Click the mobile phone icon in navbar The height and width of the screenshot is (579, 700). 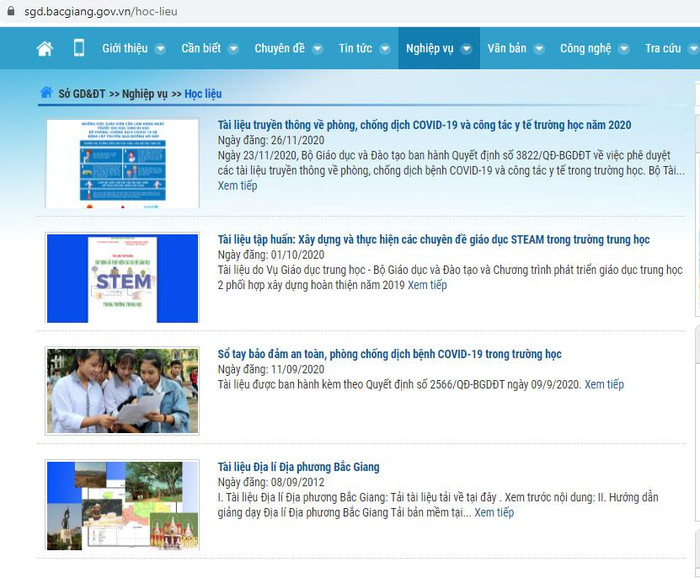tap(79, 48)
